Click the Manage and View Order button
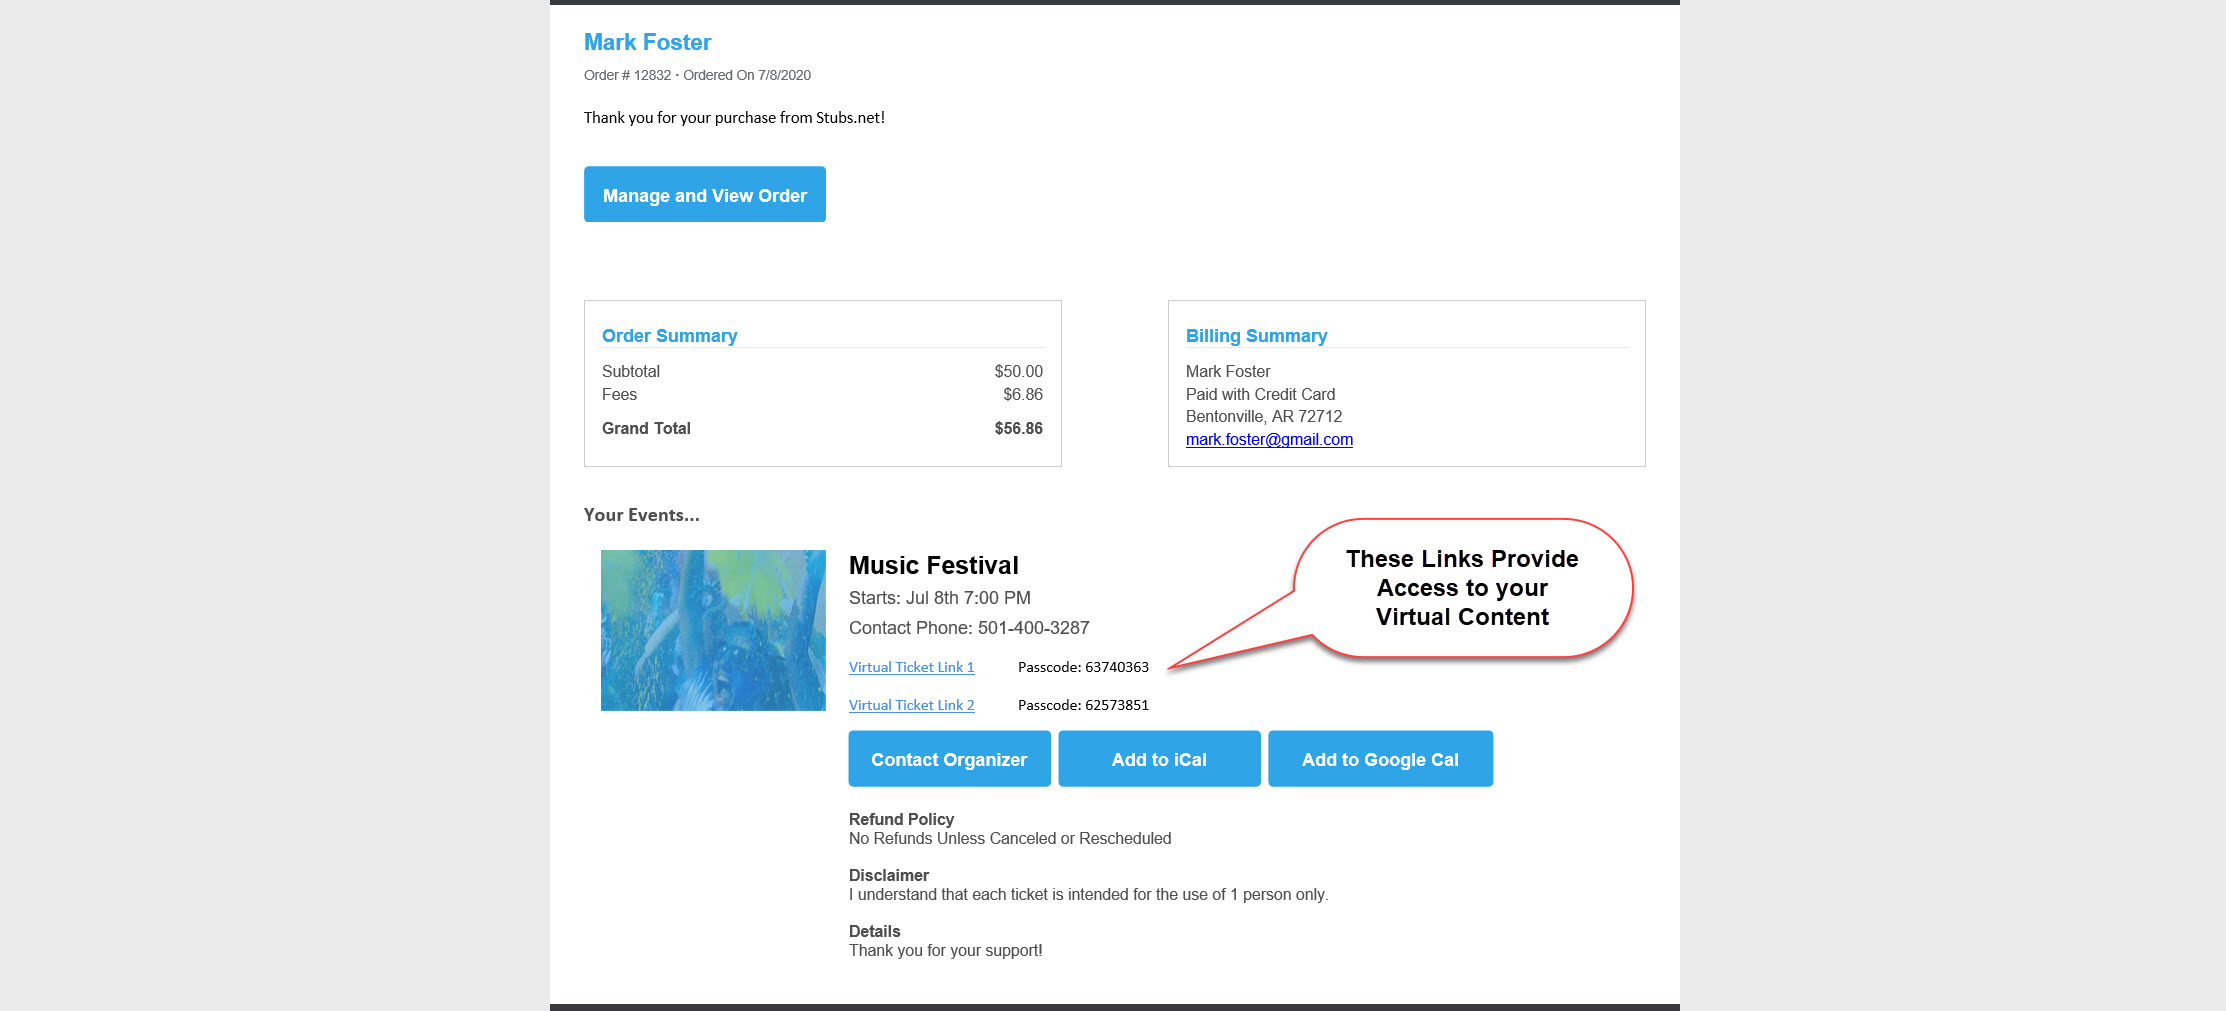Screen dimensions: 2226x1011 704,195
